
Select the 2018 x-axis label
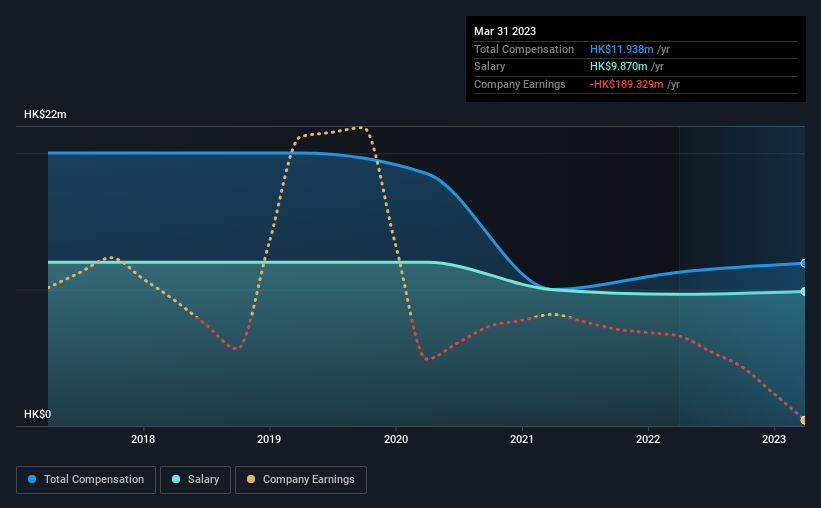click(143, 439)
